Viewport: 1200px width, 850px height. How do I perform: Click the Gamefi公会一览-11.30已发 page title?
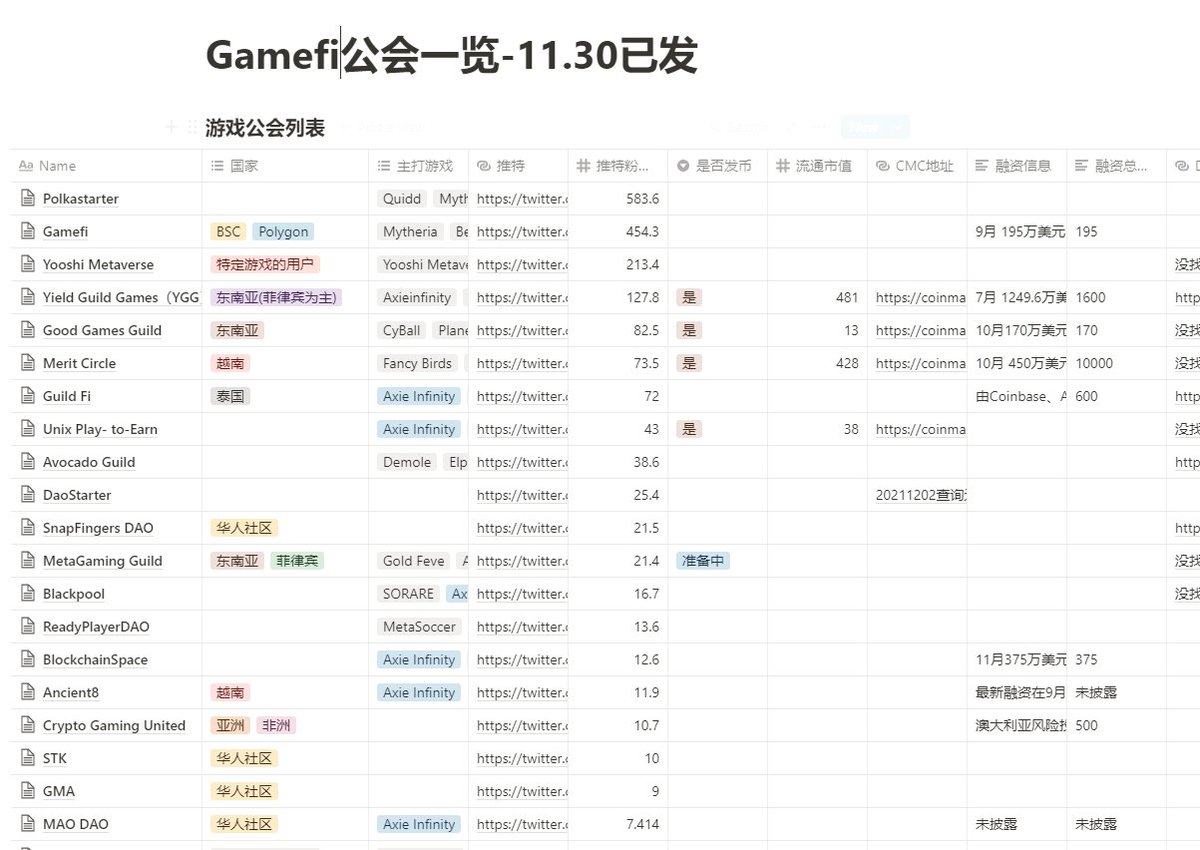[451, 56]
